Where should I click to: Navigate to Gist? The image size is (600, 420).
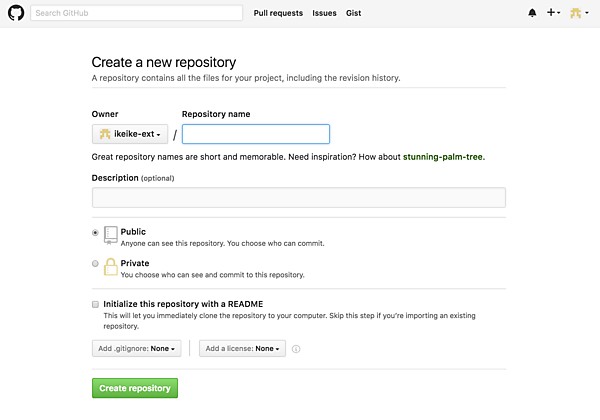point(353,13)
